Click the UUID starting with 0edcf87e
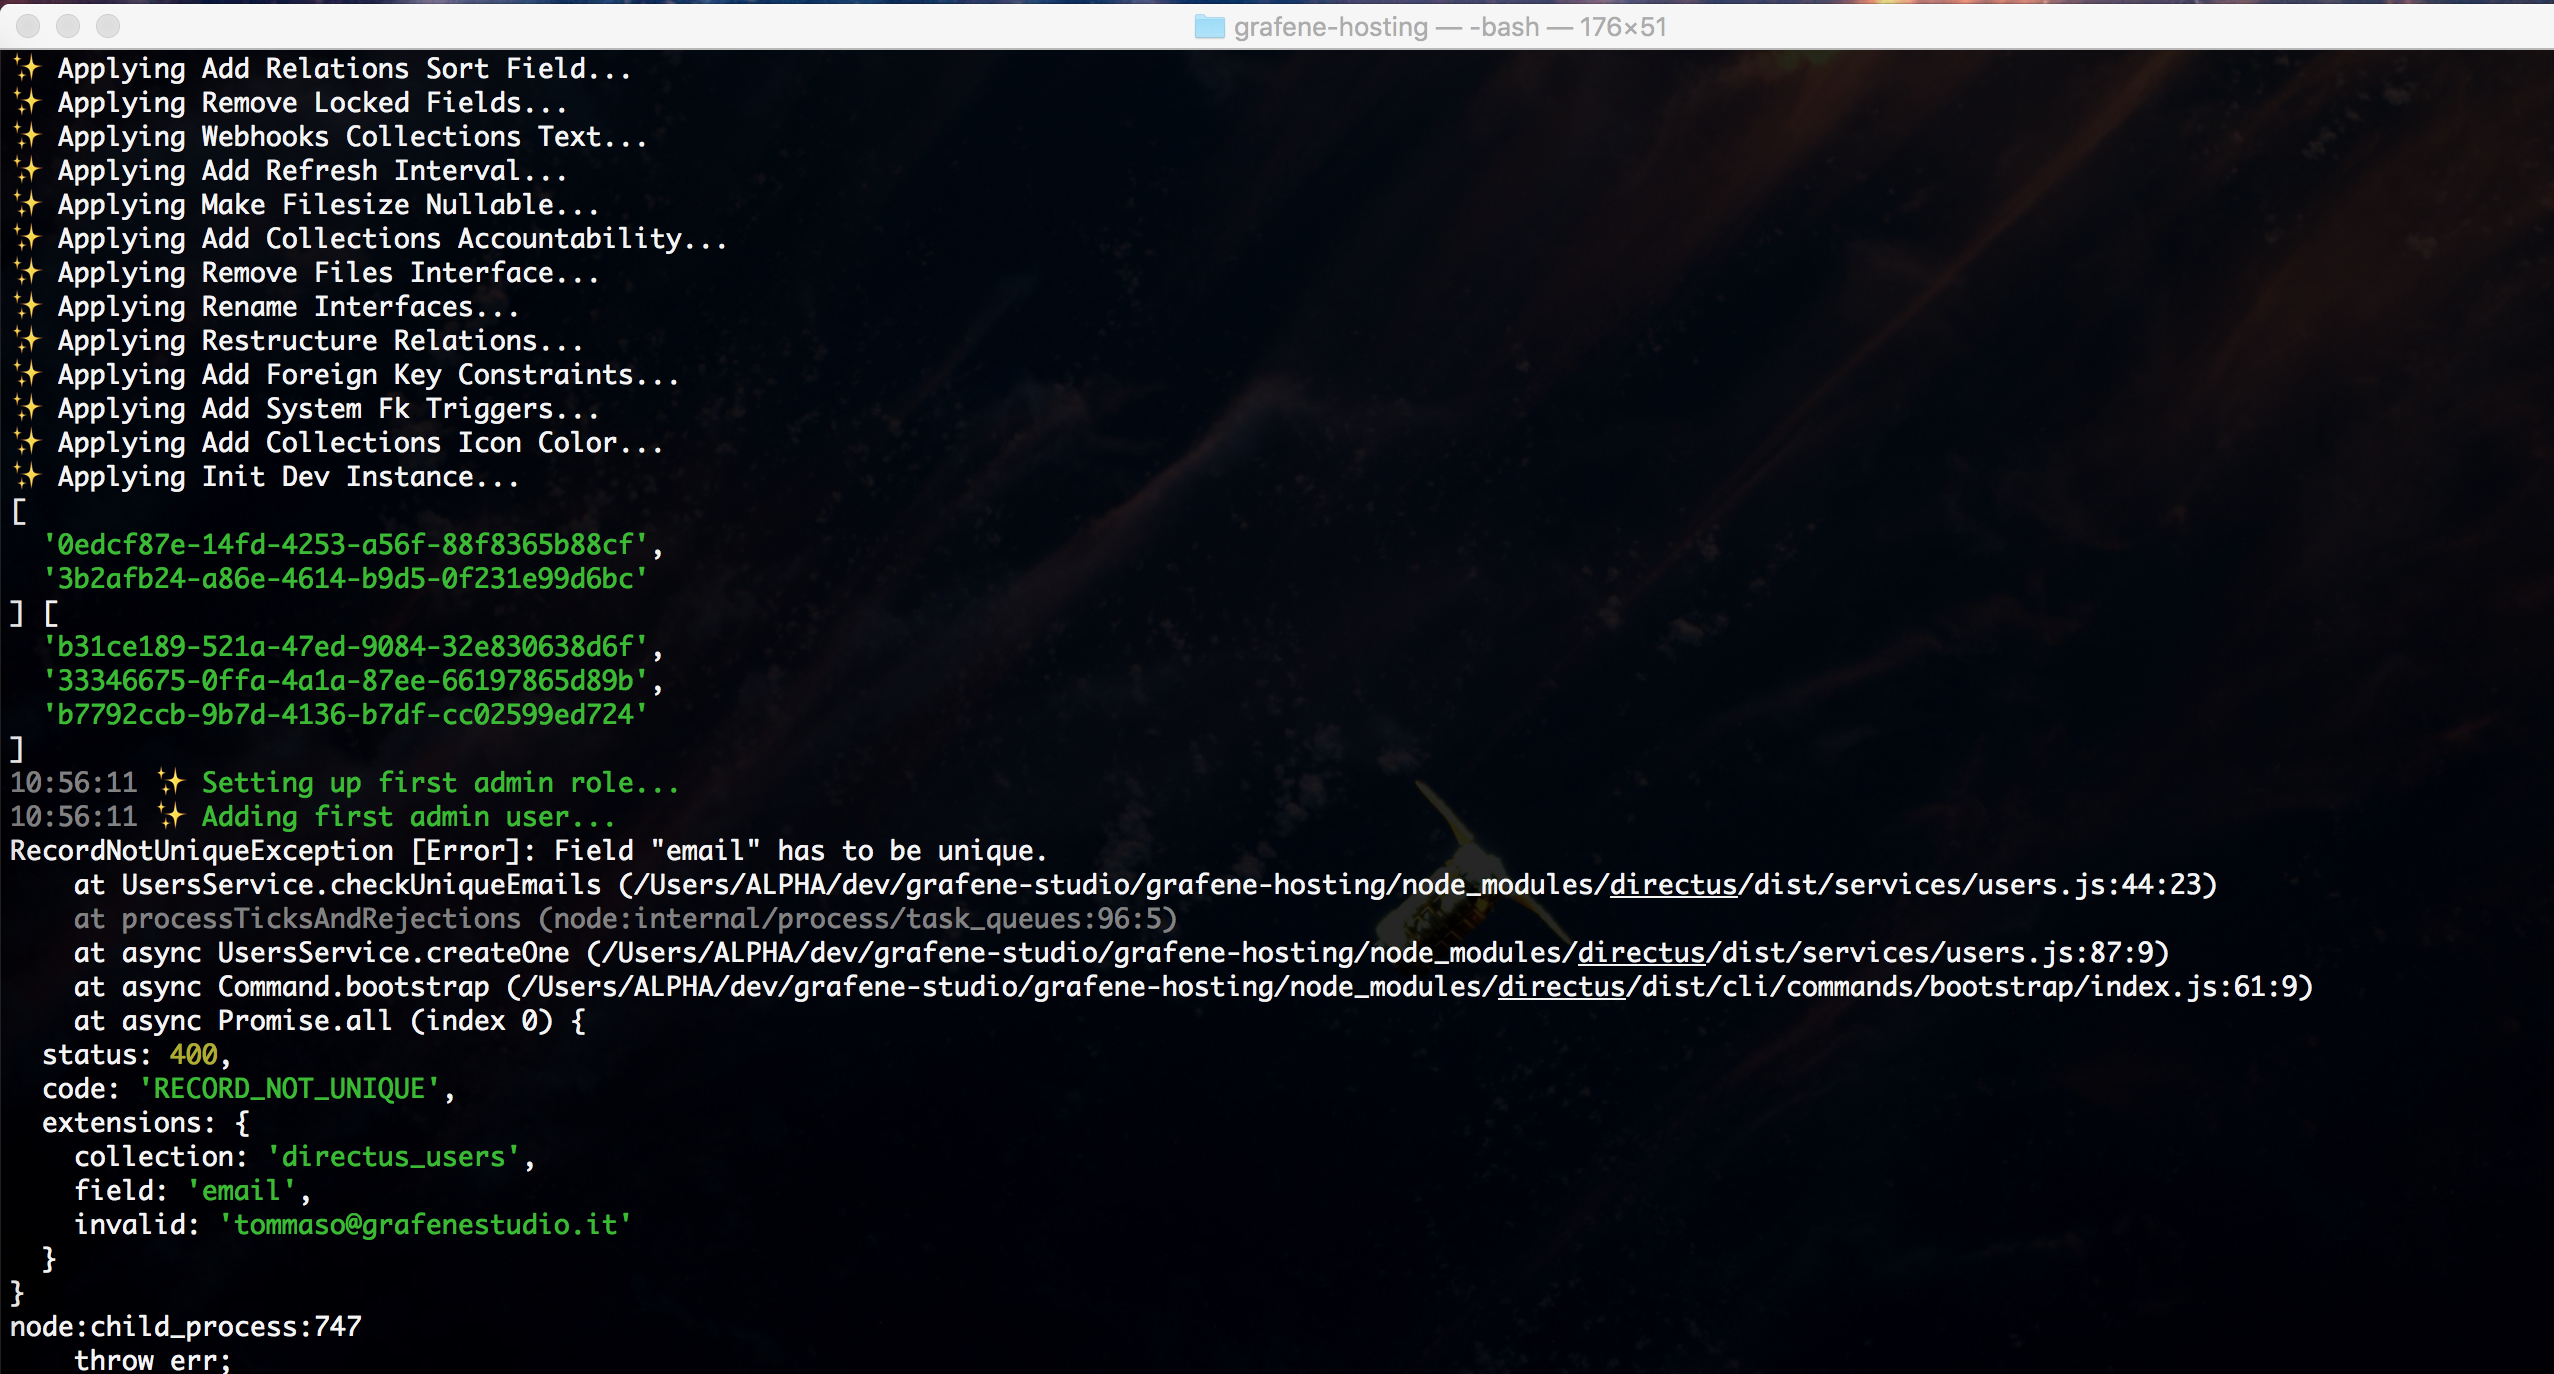This screenshot has height=1374, width=2554. pos(346,545)
